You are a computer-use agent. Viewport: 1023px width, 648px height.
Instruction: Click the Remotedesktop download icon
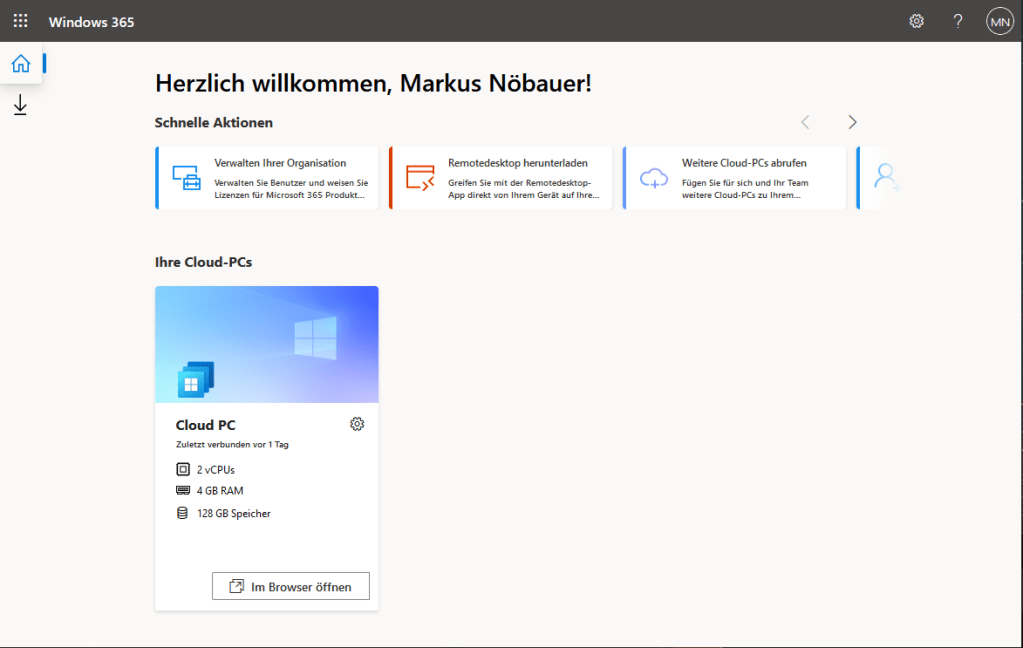coord(420,178)
